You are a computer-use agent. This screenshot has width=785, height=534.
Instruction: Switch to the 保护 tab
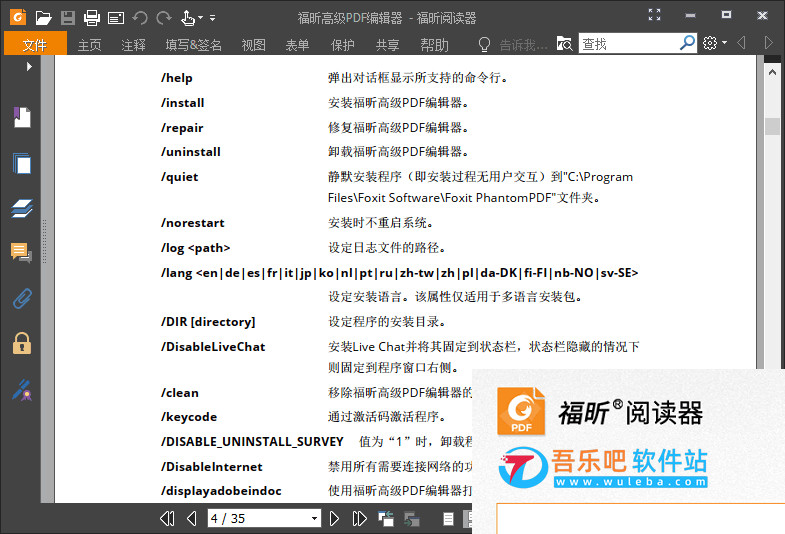point(342,45)
